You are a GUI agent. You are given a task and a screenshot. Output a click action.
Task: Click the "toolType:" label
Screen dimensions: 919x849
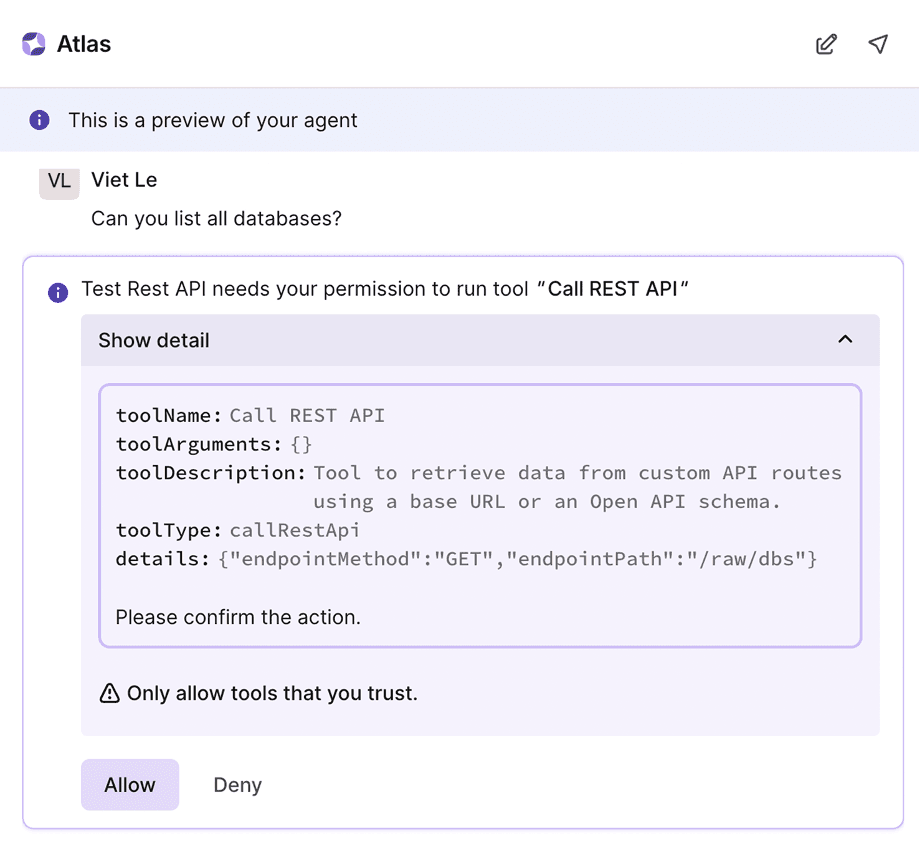169,530
